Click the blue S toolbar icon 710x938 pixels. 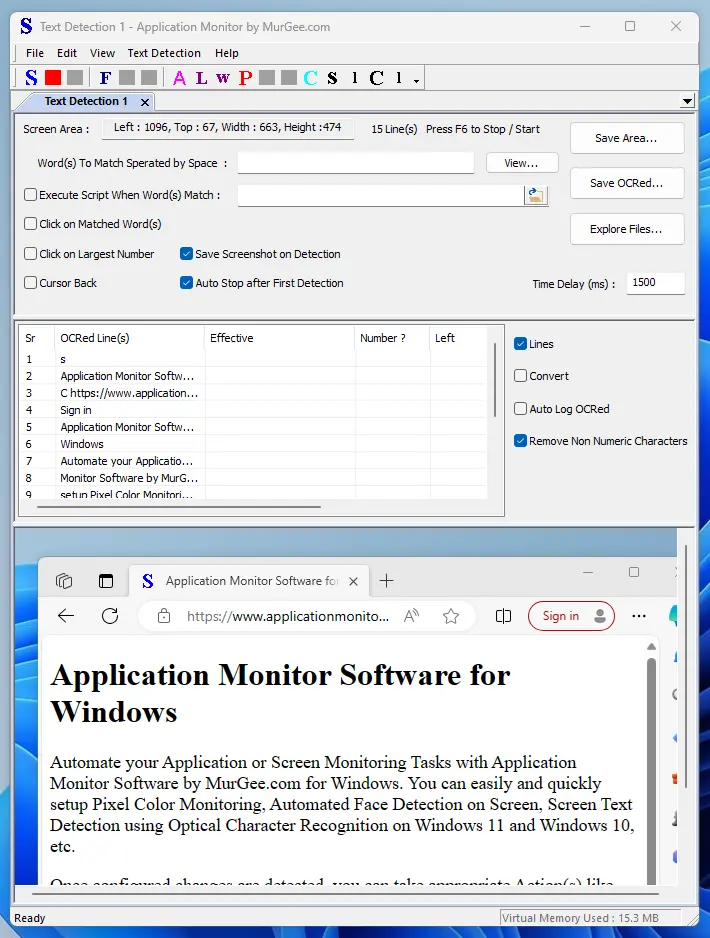[x=31, y=78]
